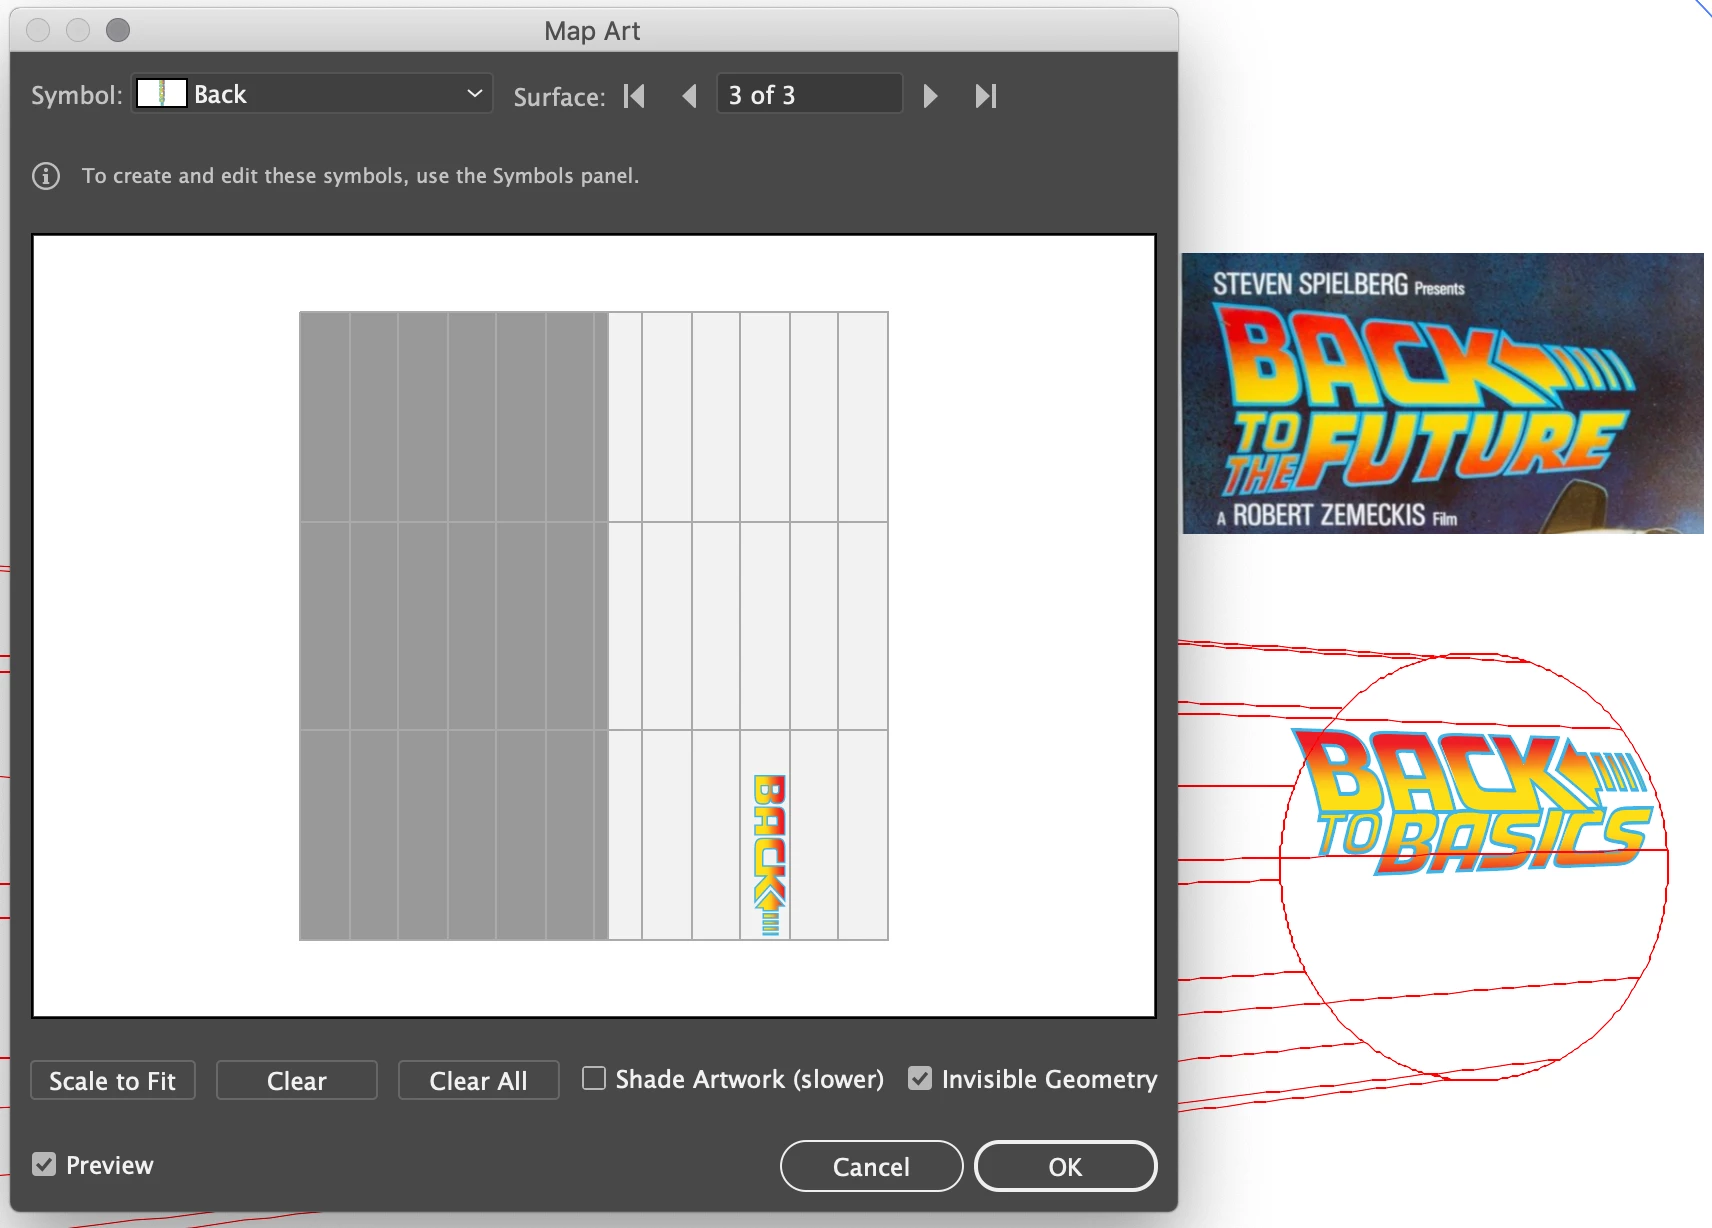Toggle the Preview checkbox
The width and height of the screenshot is (1712, 1228).
[44, 1164]
